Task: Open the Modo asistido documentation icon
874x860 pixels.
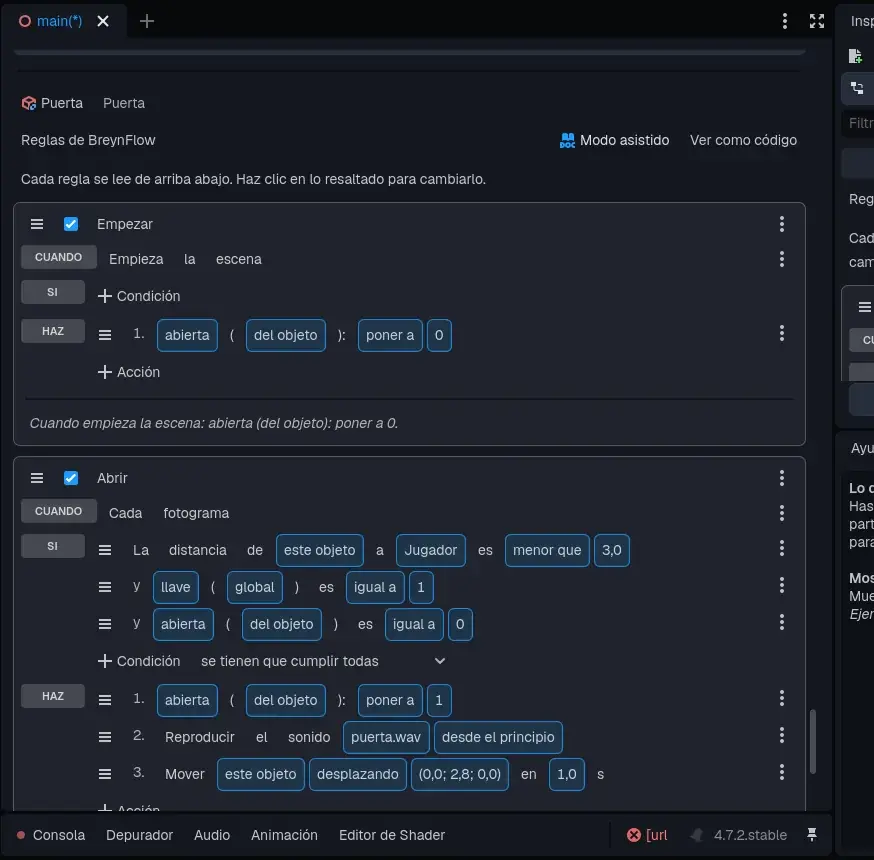Action: pyautogui.click(x=567, y=140)
